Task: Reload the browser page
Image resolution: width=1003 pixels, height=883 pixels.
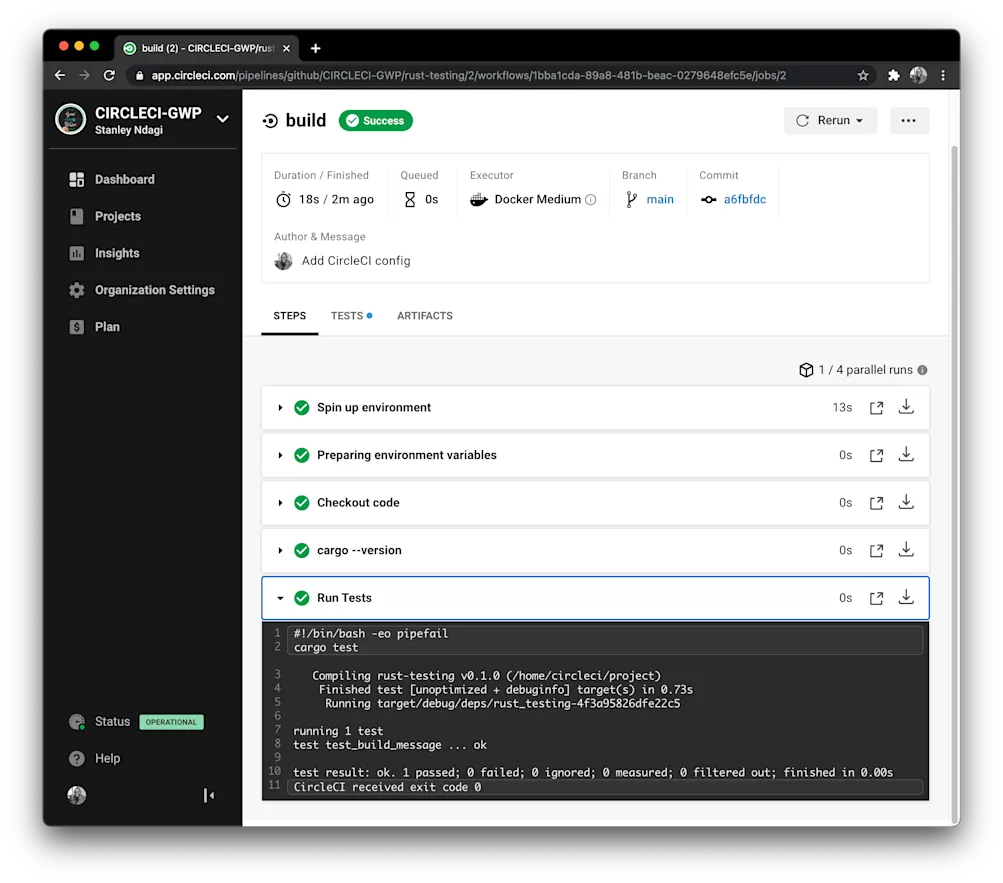Action: tap(109, 76)
